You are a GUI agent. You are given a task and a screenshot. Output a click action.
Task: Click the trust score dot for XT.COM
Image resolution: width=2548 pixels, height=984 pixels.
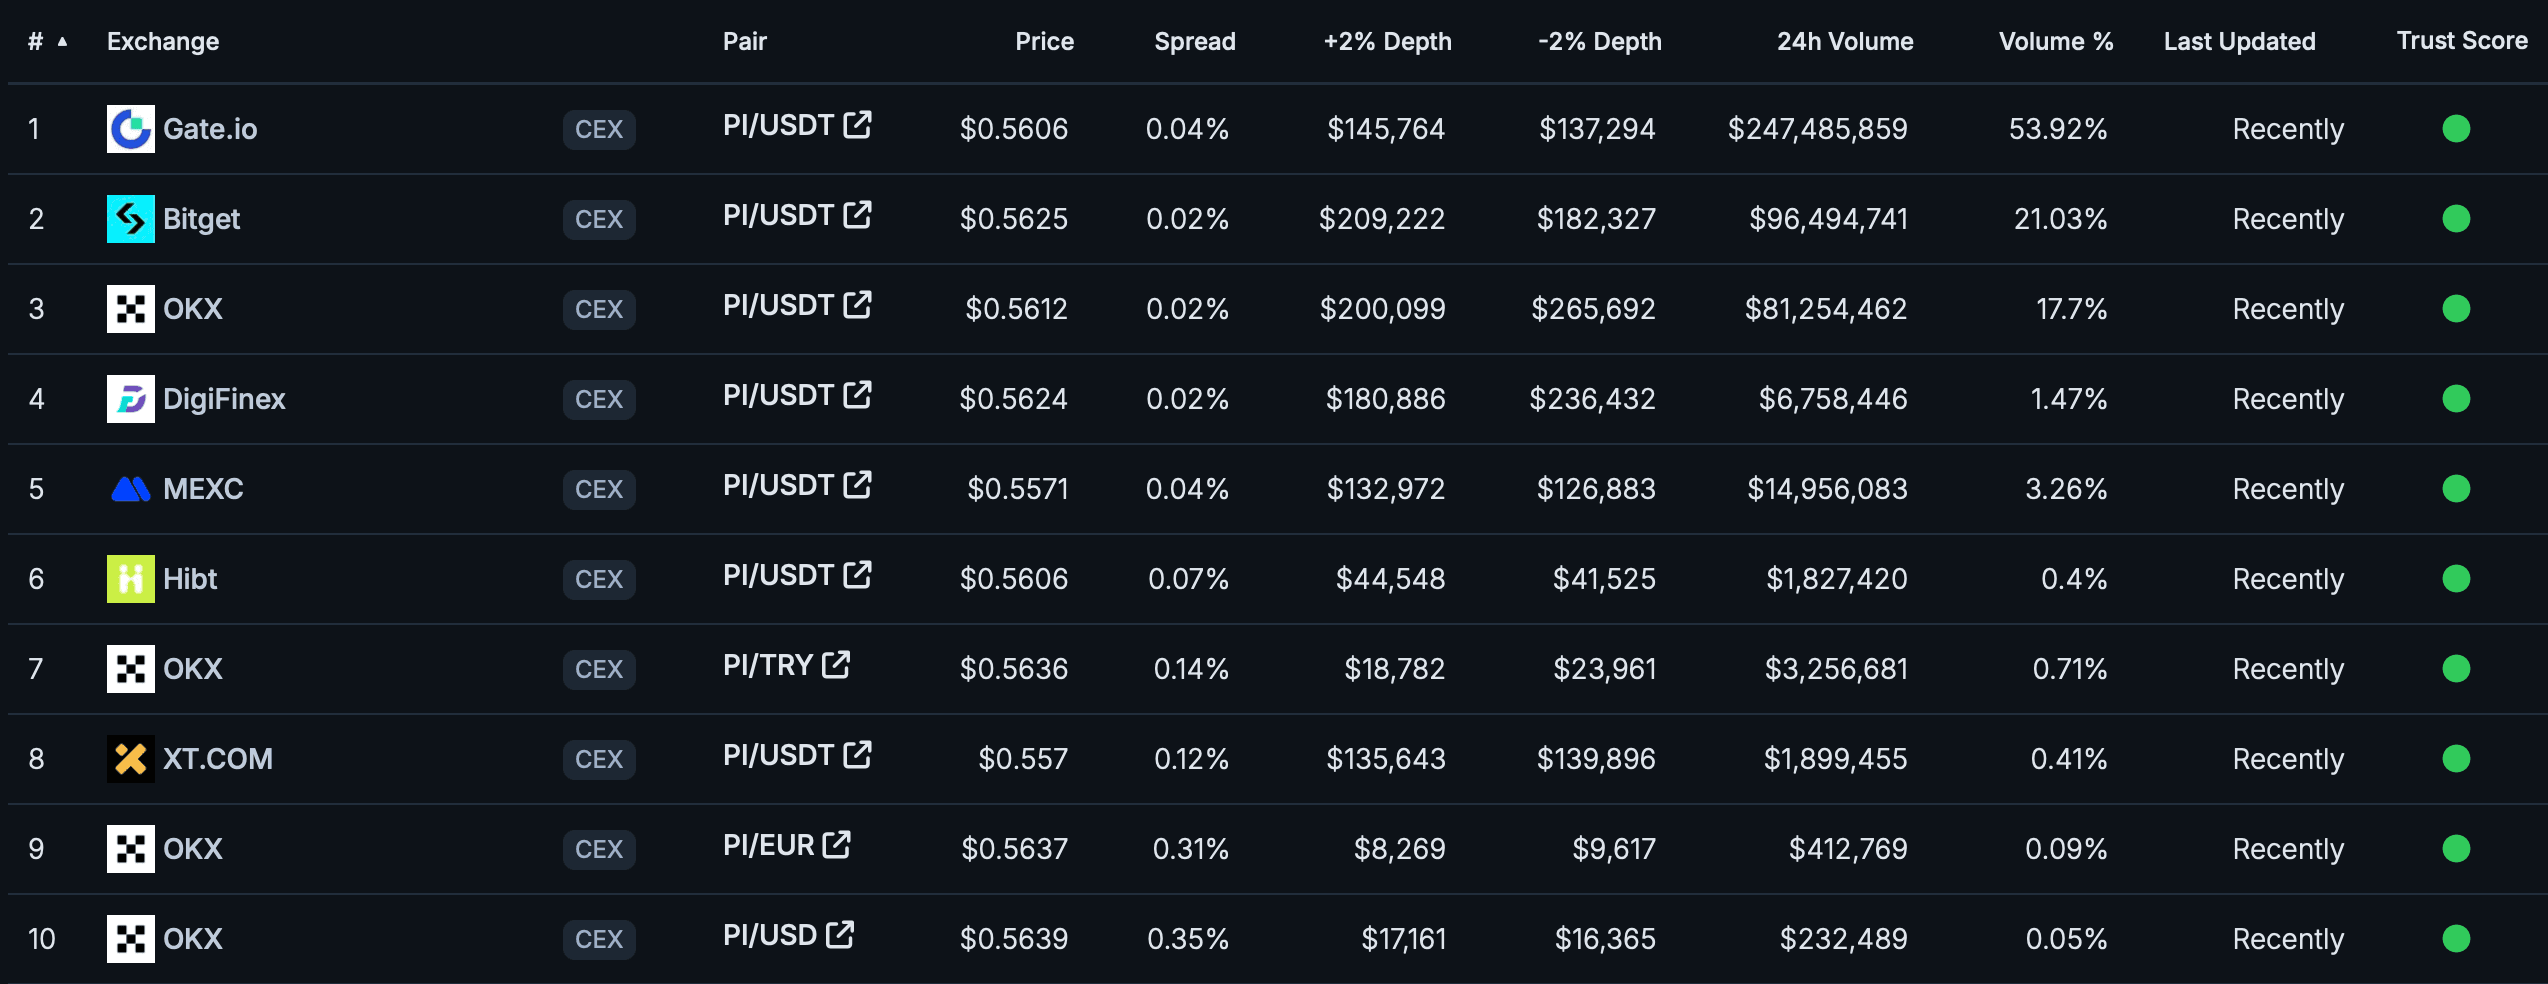(2458, 759)
